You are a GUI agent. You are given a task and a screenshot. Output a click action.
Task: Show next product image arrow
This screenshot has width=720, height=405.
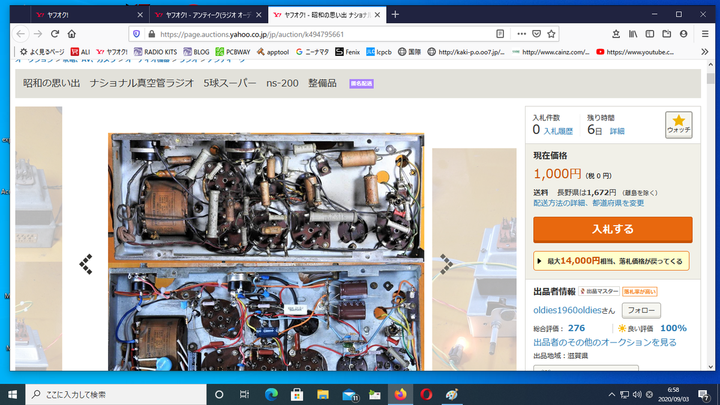click(446, 263)
